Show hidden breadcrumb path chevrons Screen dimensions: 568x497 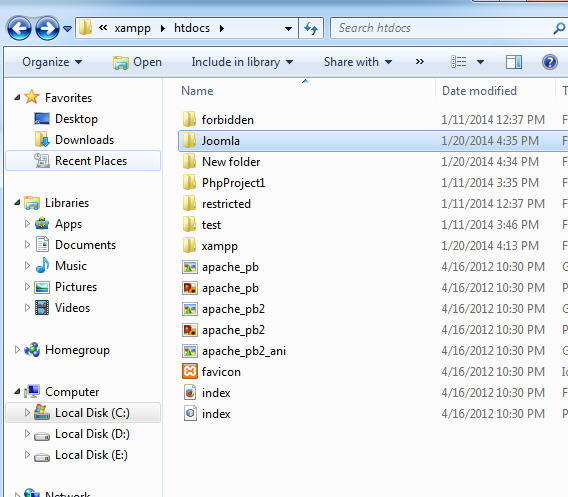coord(103,28)
